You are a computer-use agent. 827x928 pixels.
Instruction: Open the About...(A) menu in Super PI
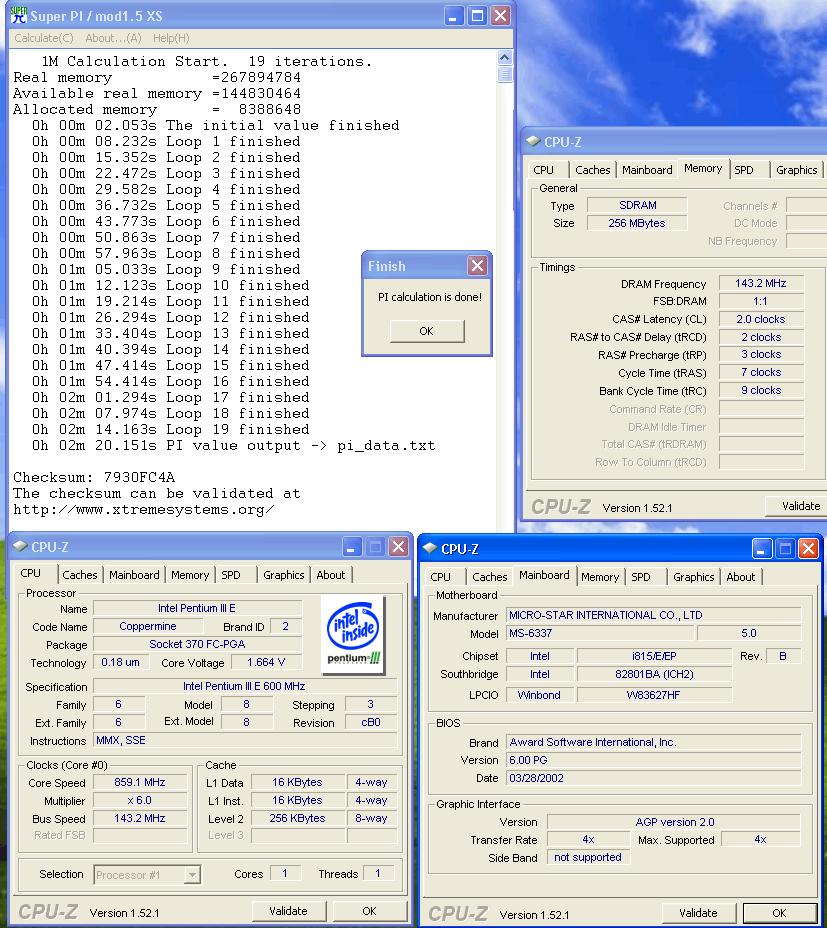point(113,38)
